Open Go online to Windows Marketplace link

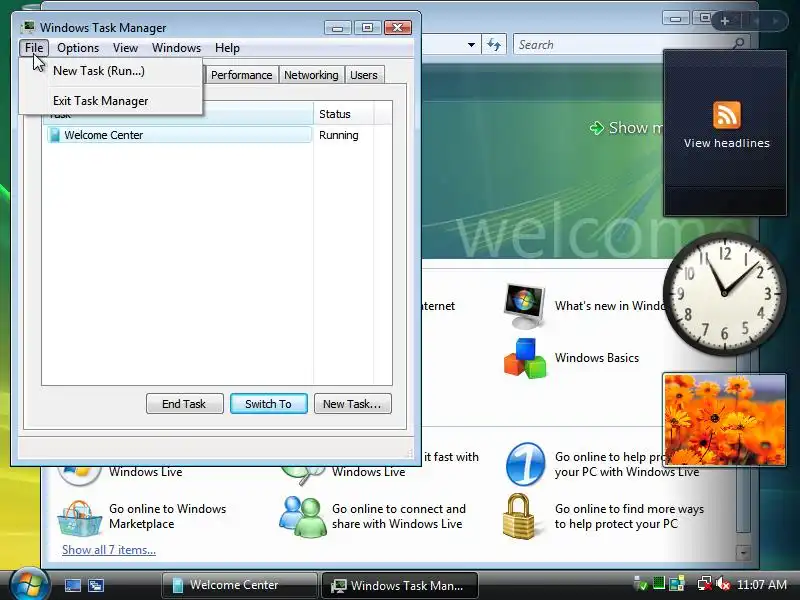pos(167,516)
